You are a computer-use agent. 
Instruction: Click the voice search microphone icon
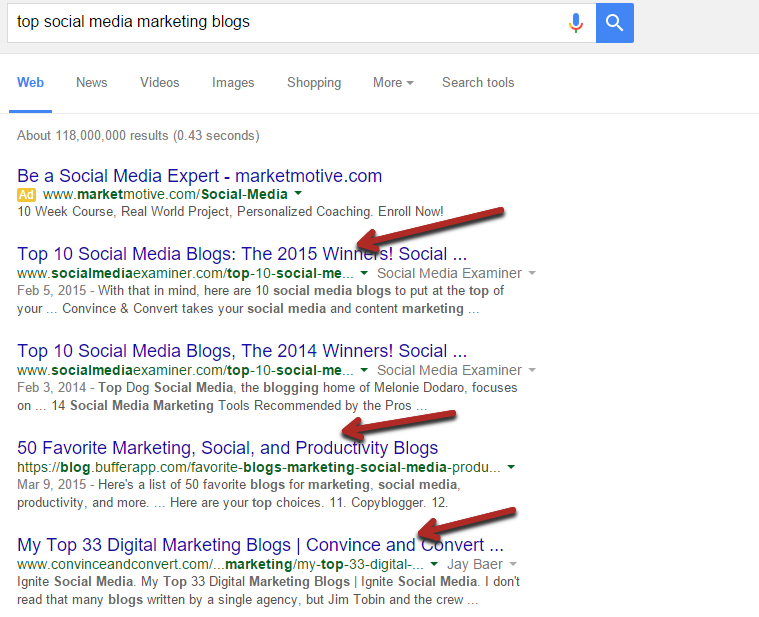pos(576,23)
